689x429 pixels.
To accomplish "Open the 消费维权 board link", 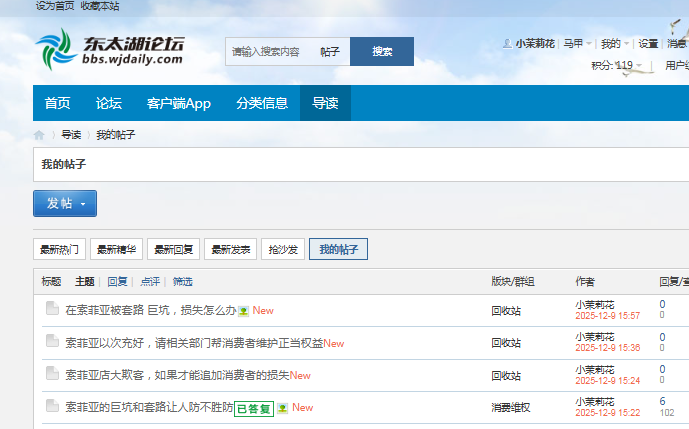I will [x=511, y=407].
